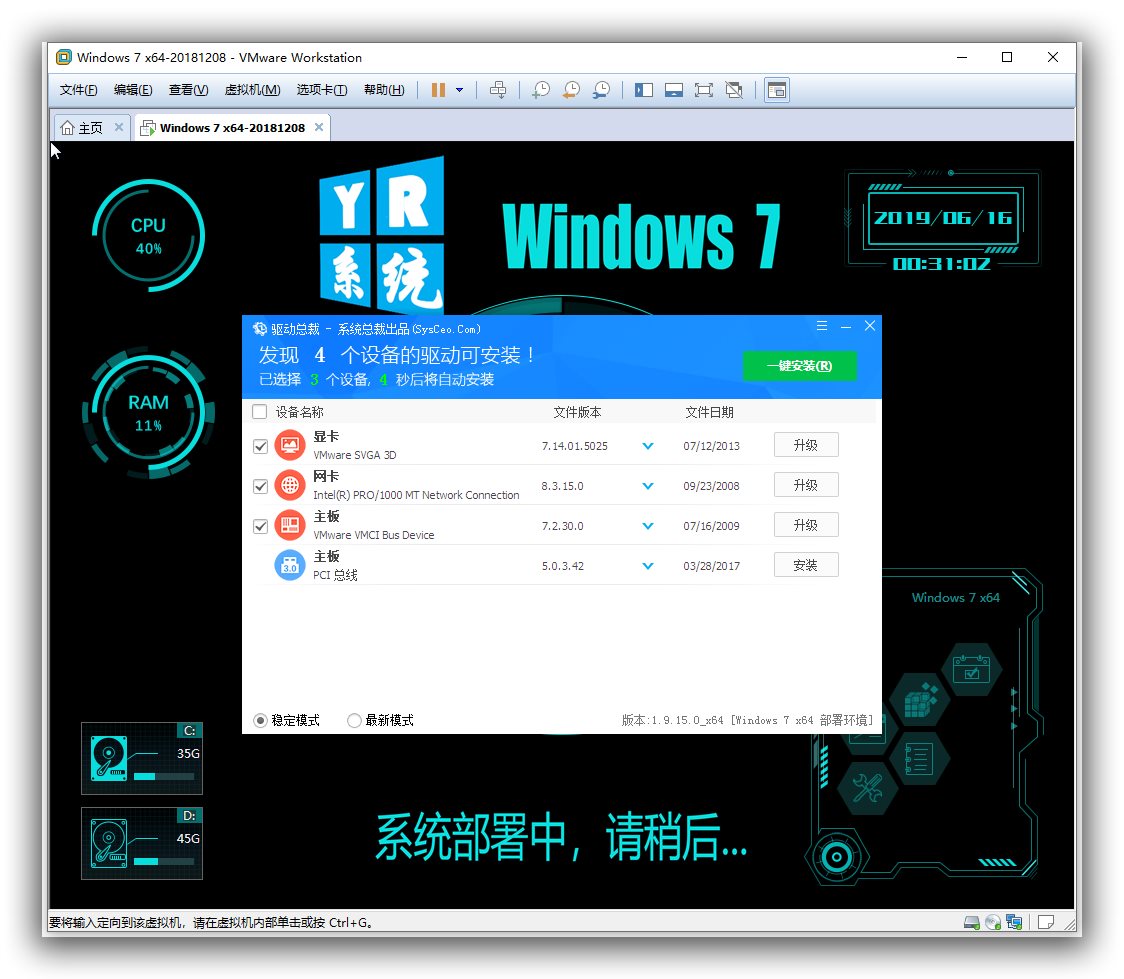Click the wrench tools hexagon icon
This screenshot has width=1124, height=979.
(x=867, y=788)
